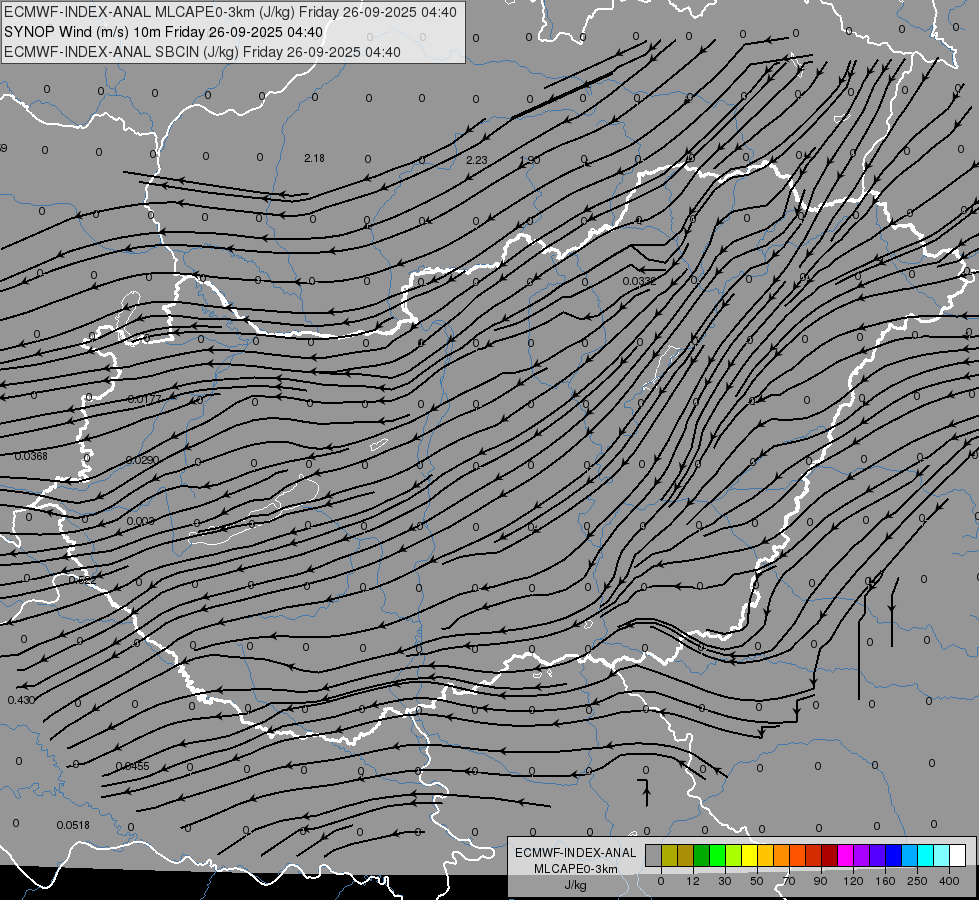The width and height of the screenshot is (979, 900).
Task: Click the 90 tick label on legend
Action: tap(820, 881)
